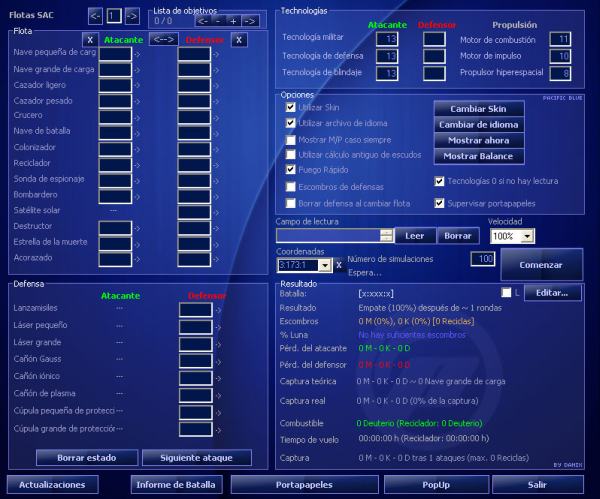Disable the Fuego Rápido option
Screen dimensions: 600x499
[x=291, y=170]
